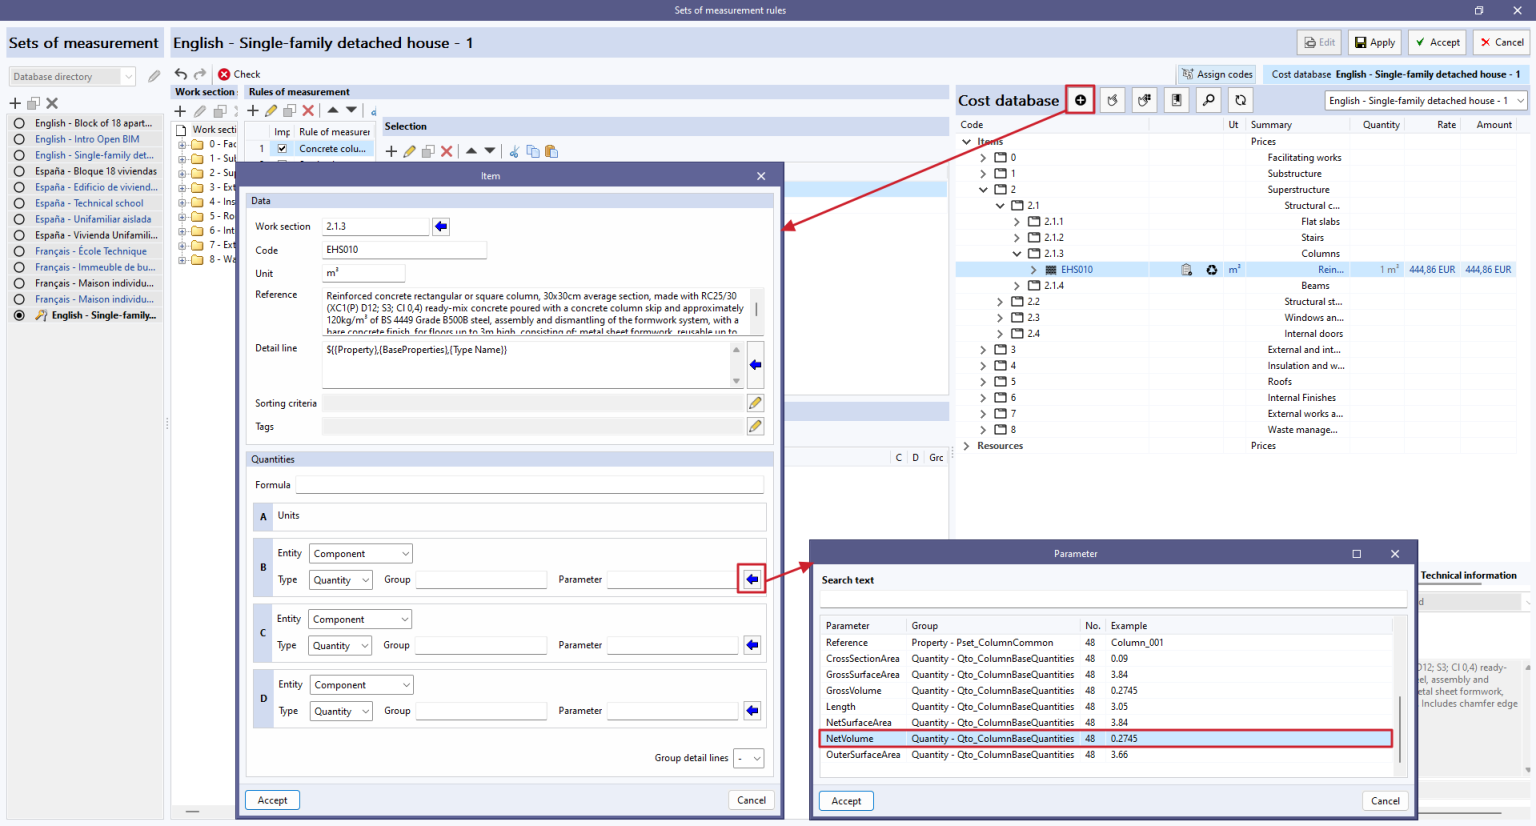This screenshot has width=1536, height=826.
Task: Uncheck the Concrete column rule checkbox
Action: tap(283, 148)
